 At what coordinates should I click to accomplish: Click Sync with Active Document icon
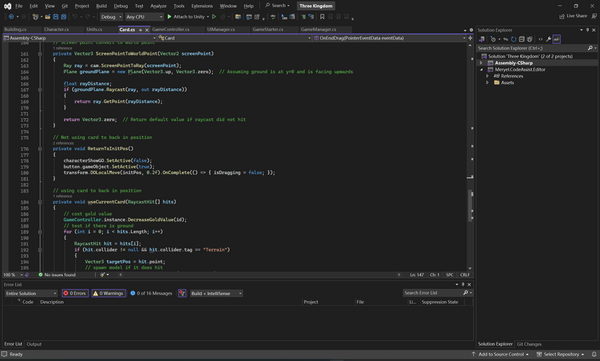506,39
